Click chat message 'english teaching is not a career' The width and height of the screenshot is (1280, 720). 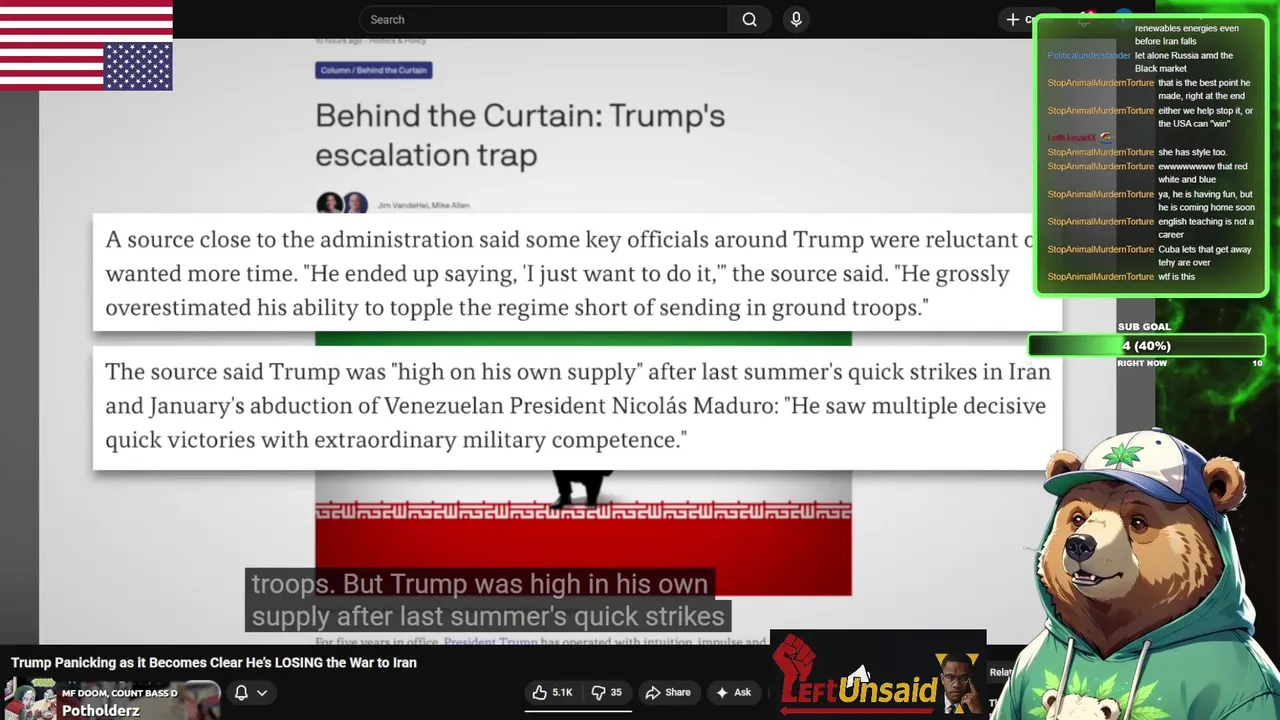coord(1205,228)
